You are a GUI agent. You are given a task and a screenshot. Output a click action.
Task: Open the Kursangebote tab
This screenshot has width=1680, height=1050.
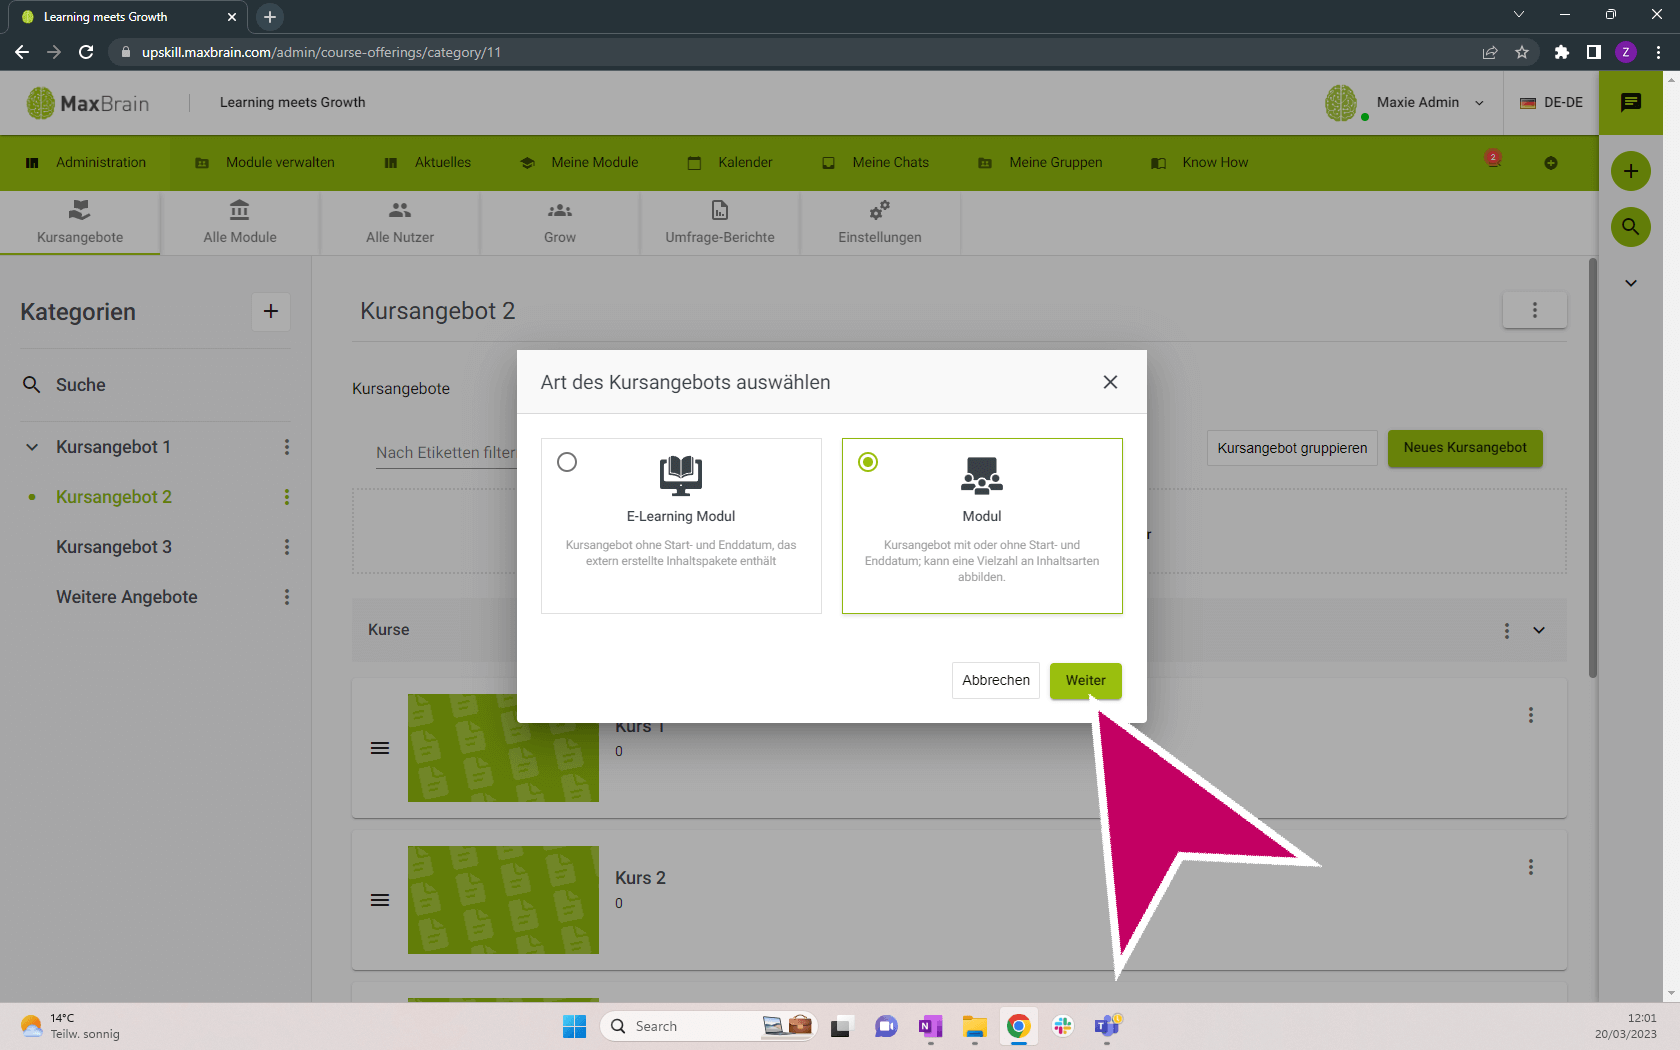point(80,223)
